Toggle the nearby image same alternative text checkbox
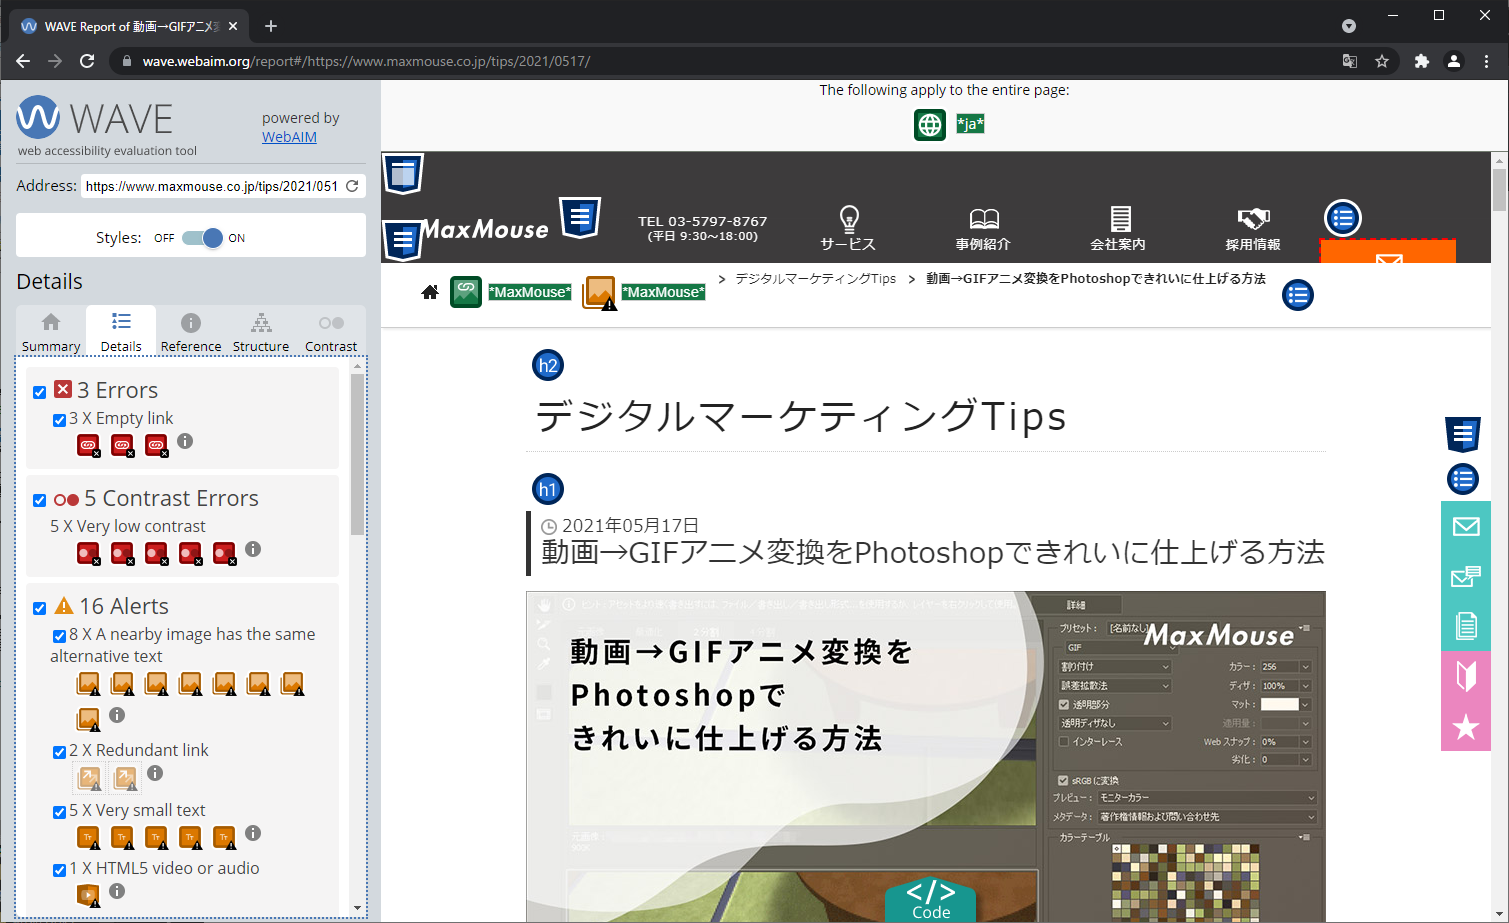The width and height of the screenshot is (1509, 923). (x=59, y=636)
